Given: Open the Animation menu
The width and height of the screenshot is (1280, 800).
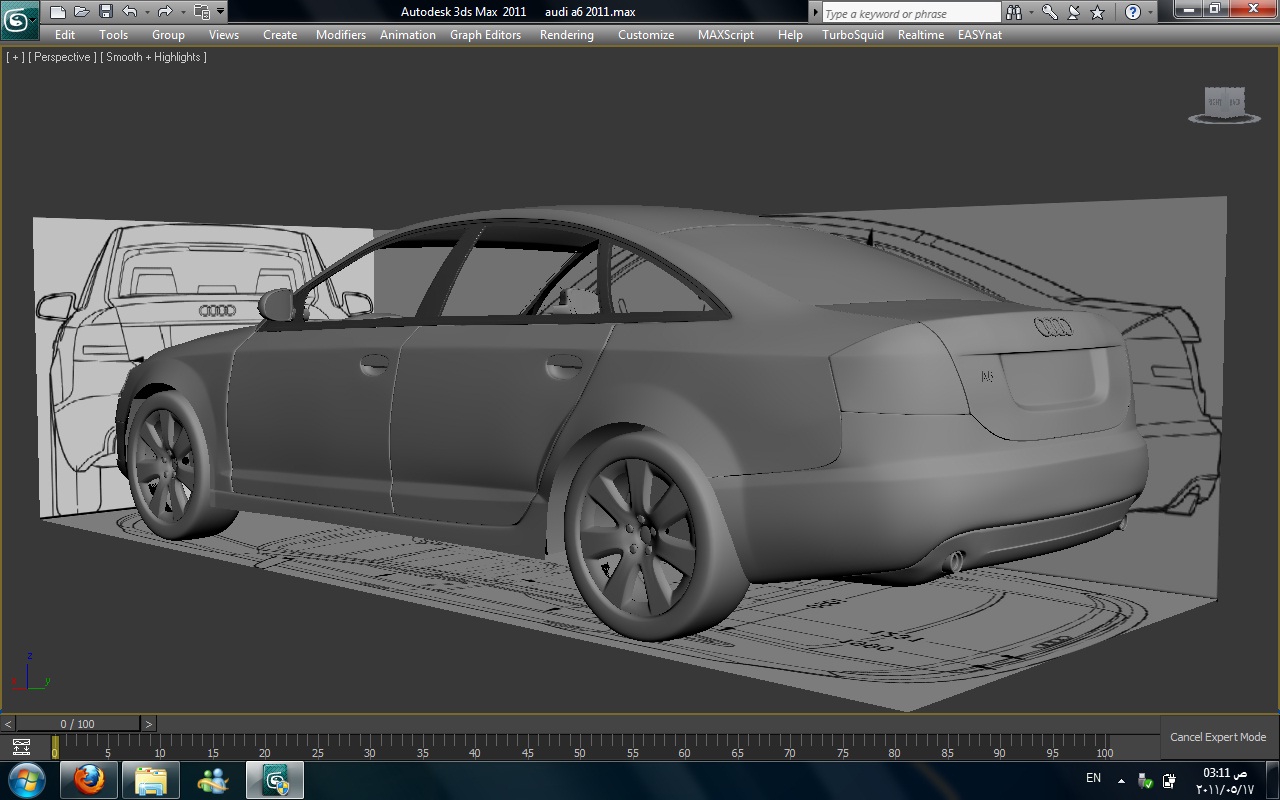Looking at the screenshot, I should (x=408, y=34).
